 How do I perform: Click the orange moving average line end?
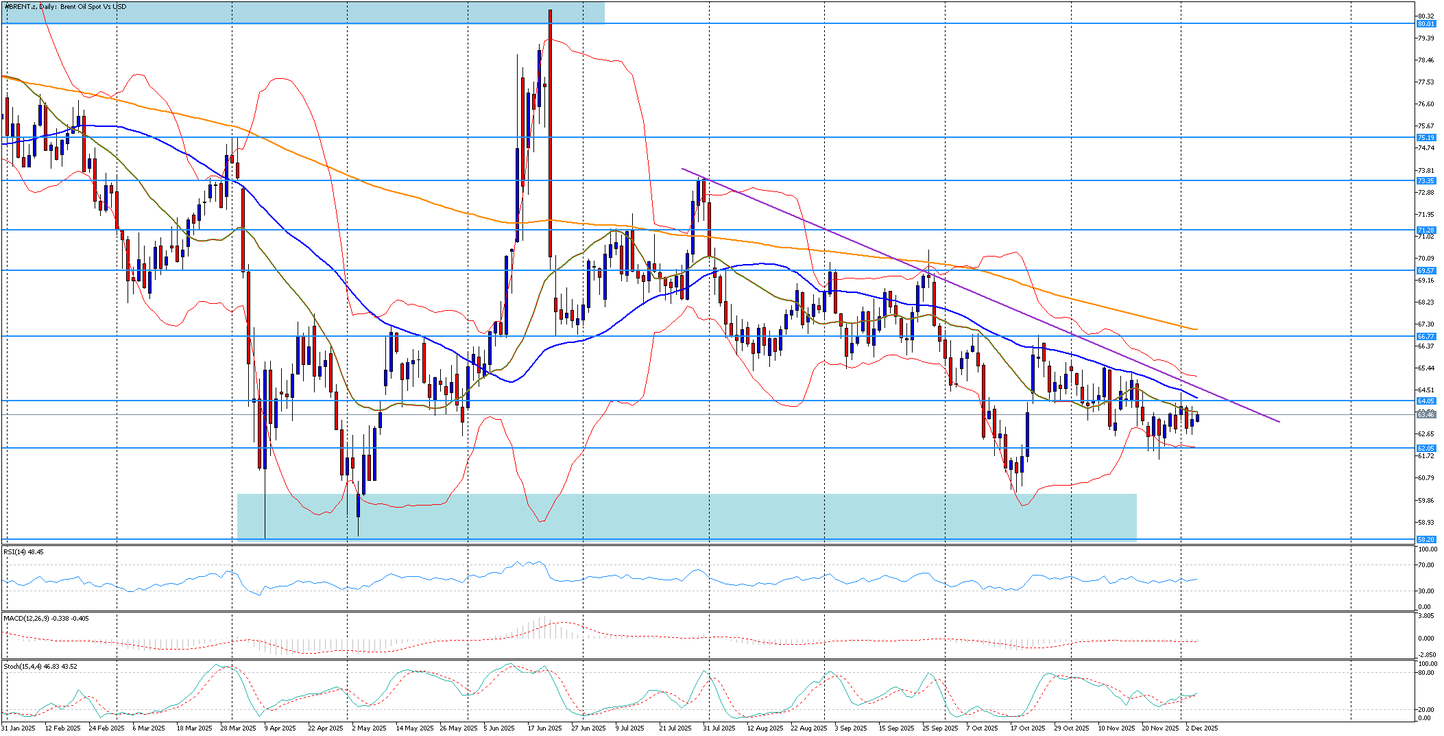click(x=1195, y=329)
